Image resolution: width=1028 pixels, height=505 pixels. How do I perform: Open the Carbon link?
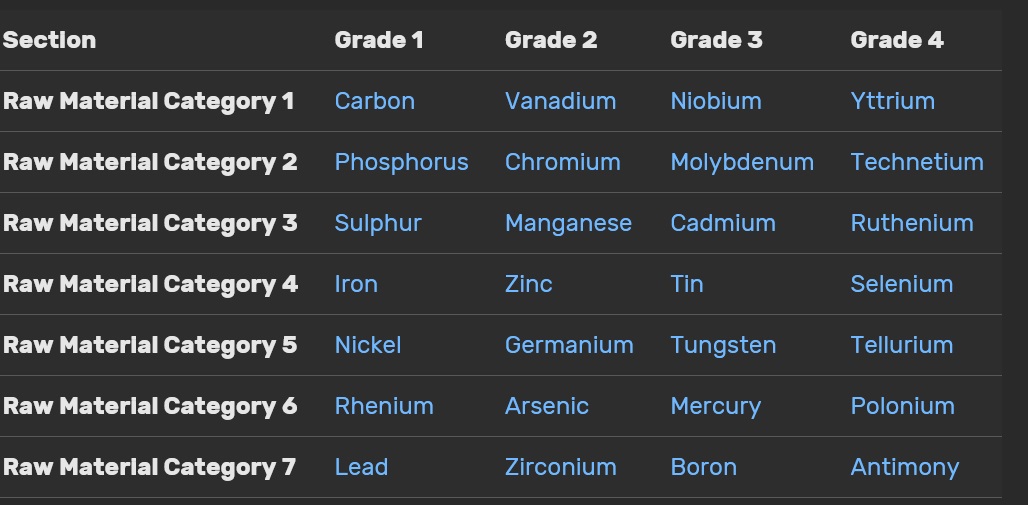pyautogui.click(x=374, y=101)
